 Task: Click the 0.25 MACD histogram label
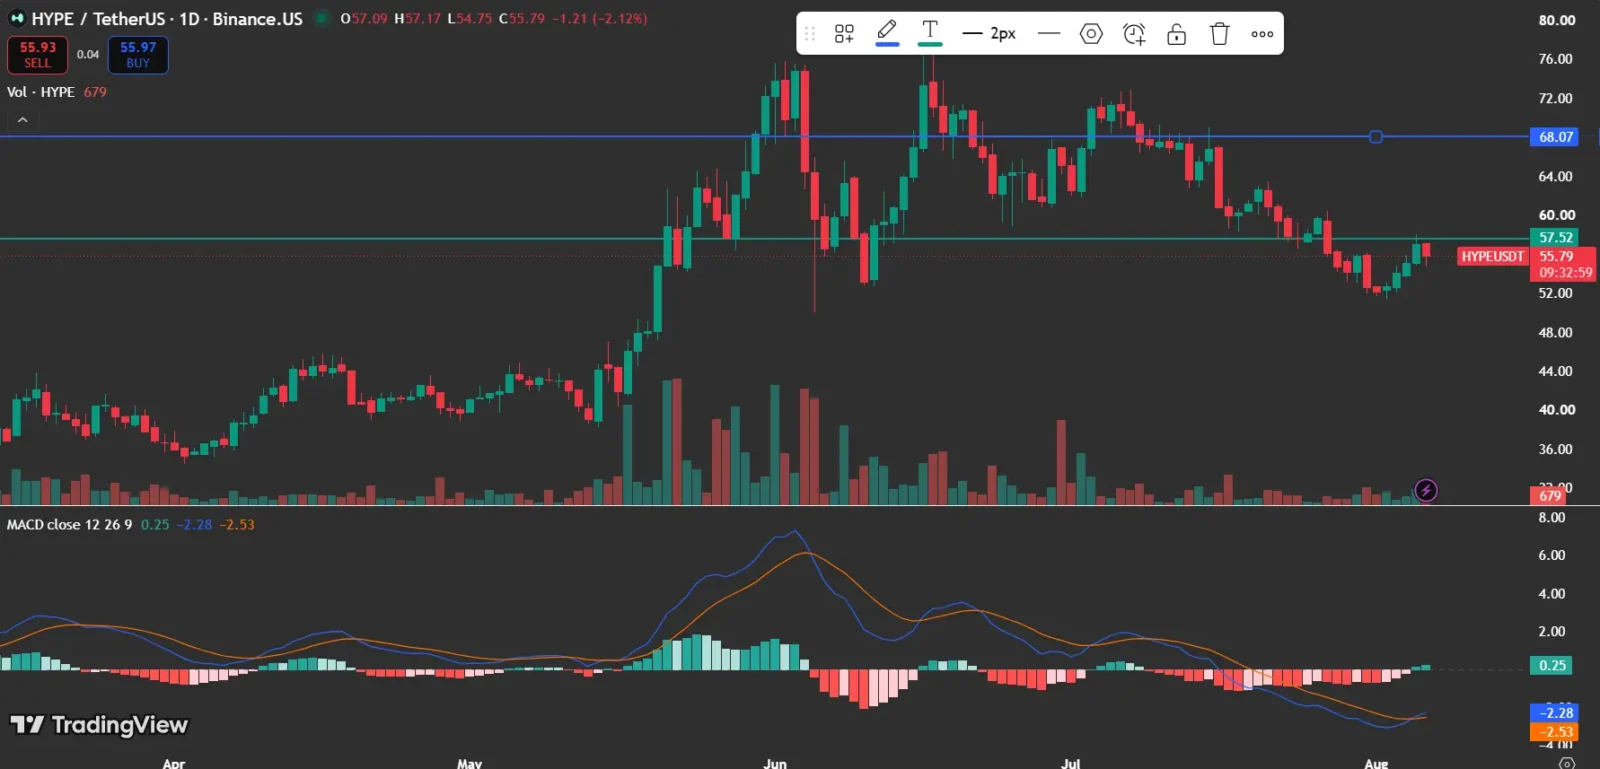[x=1552, y=665]
